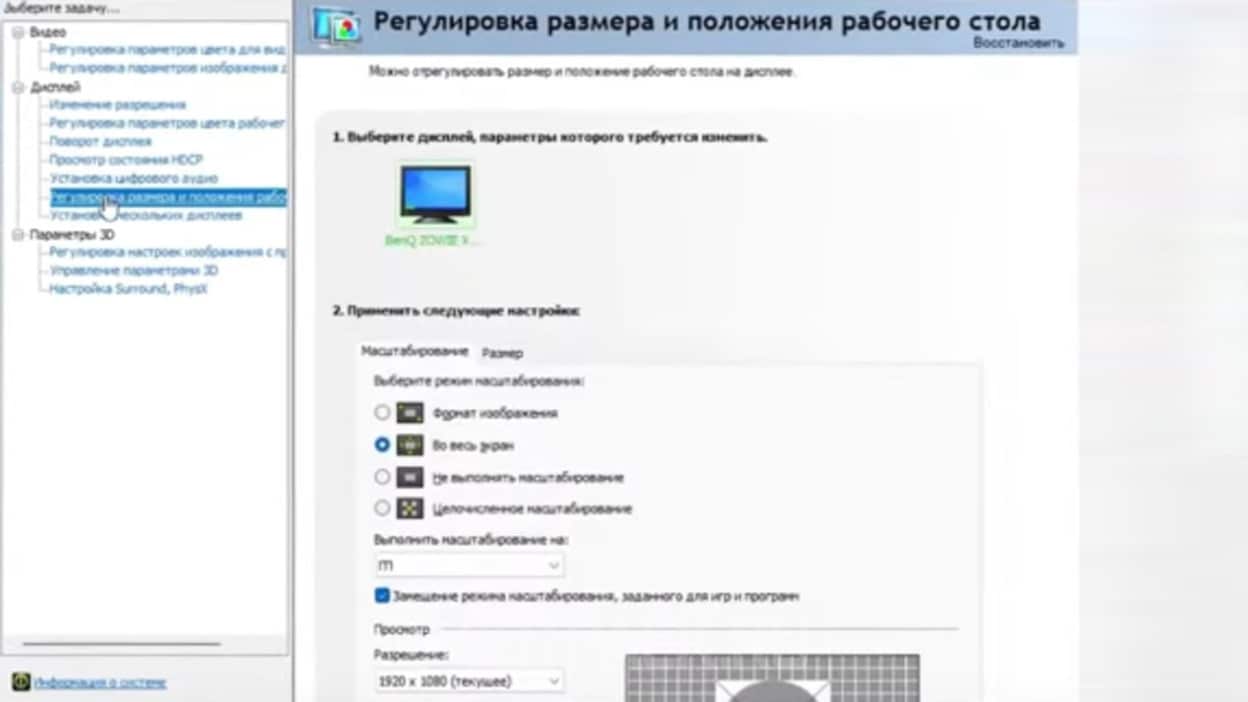Collapse the 'Видео' tree section
The height and width of the screenshot is (702, 1248).
(17, 33)
